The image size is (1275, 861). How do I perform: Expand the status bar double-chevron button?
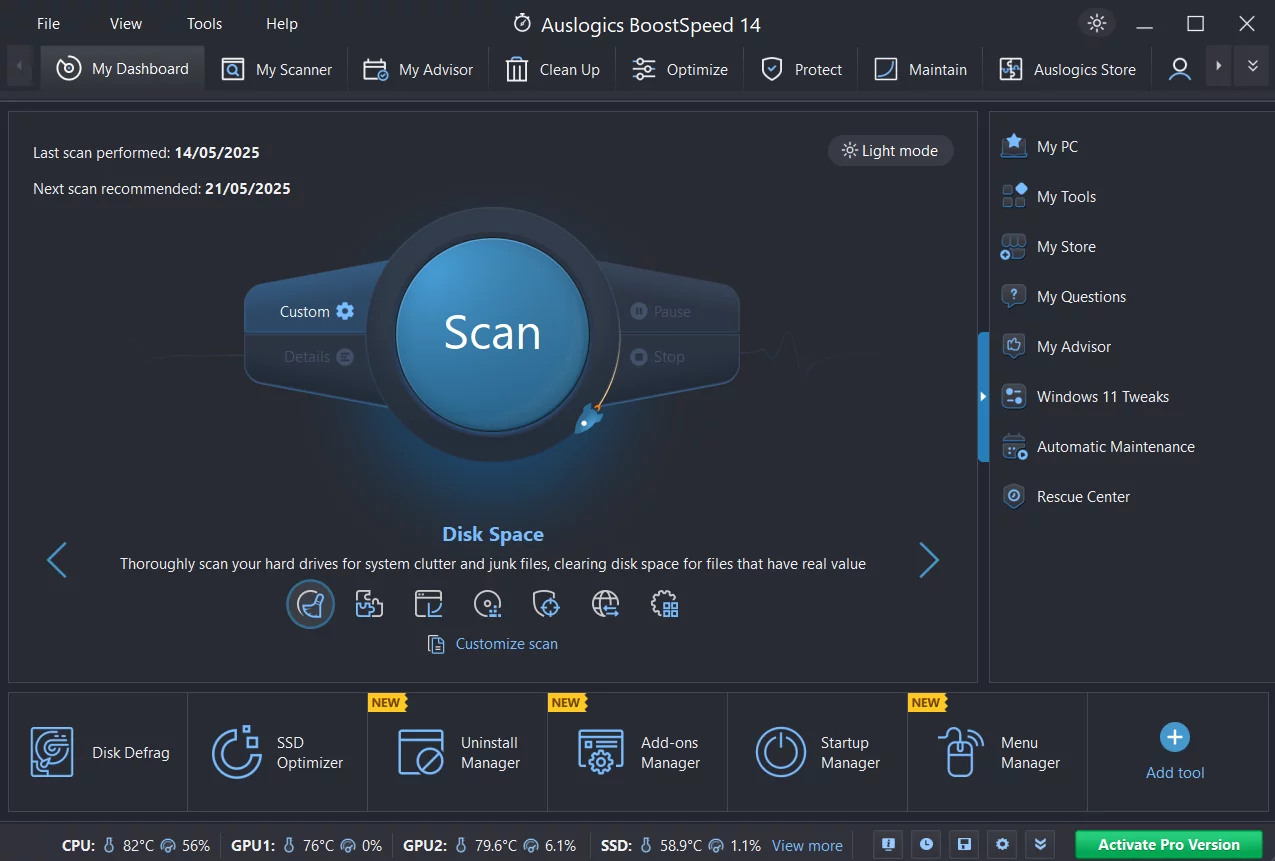tap(1040, 844)
